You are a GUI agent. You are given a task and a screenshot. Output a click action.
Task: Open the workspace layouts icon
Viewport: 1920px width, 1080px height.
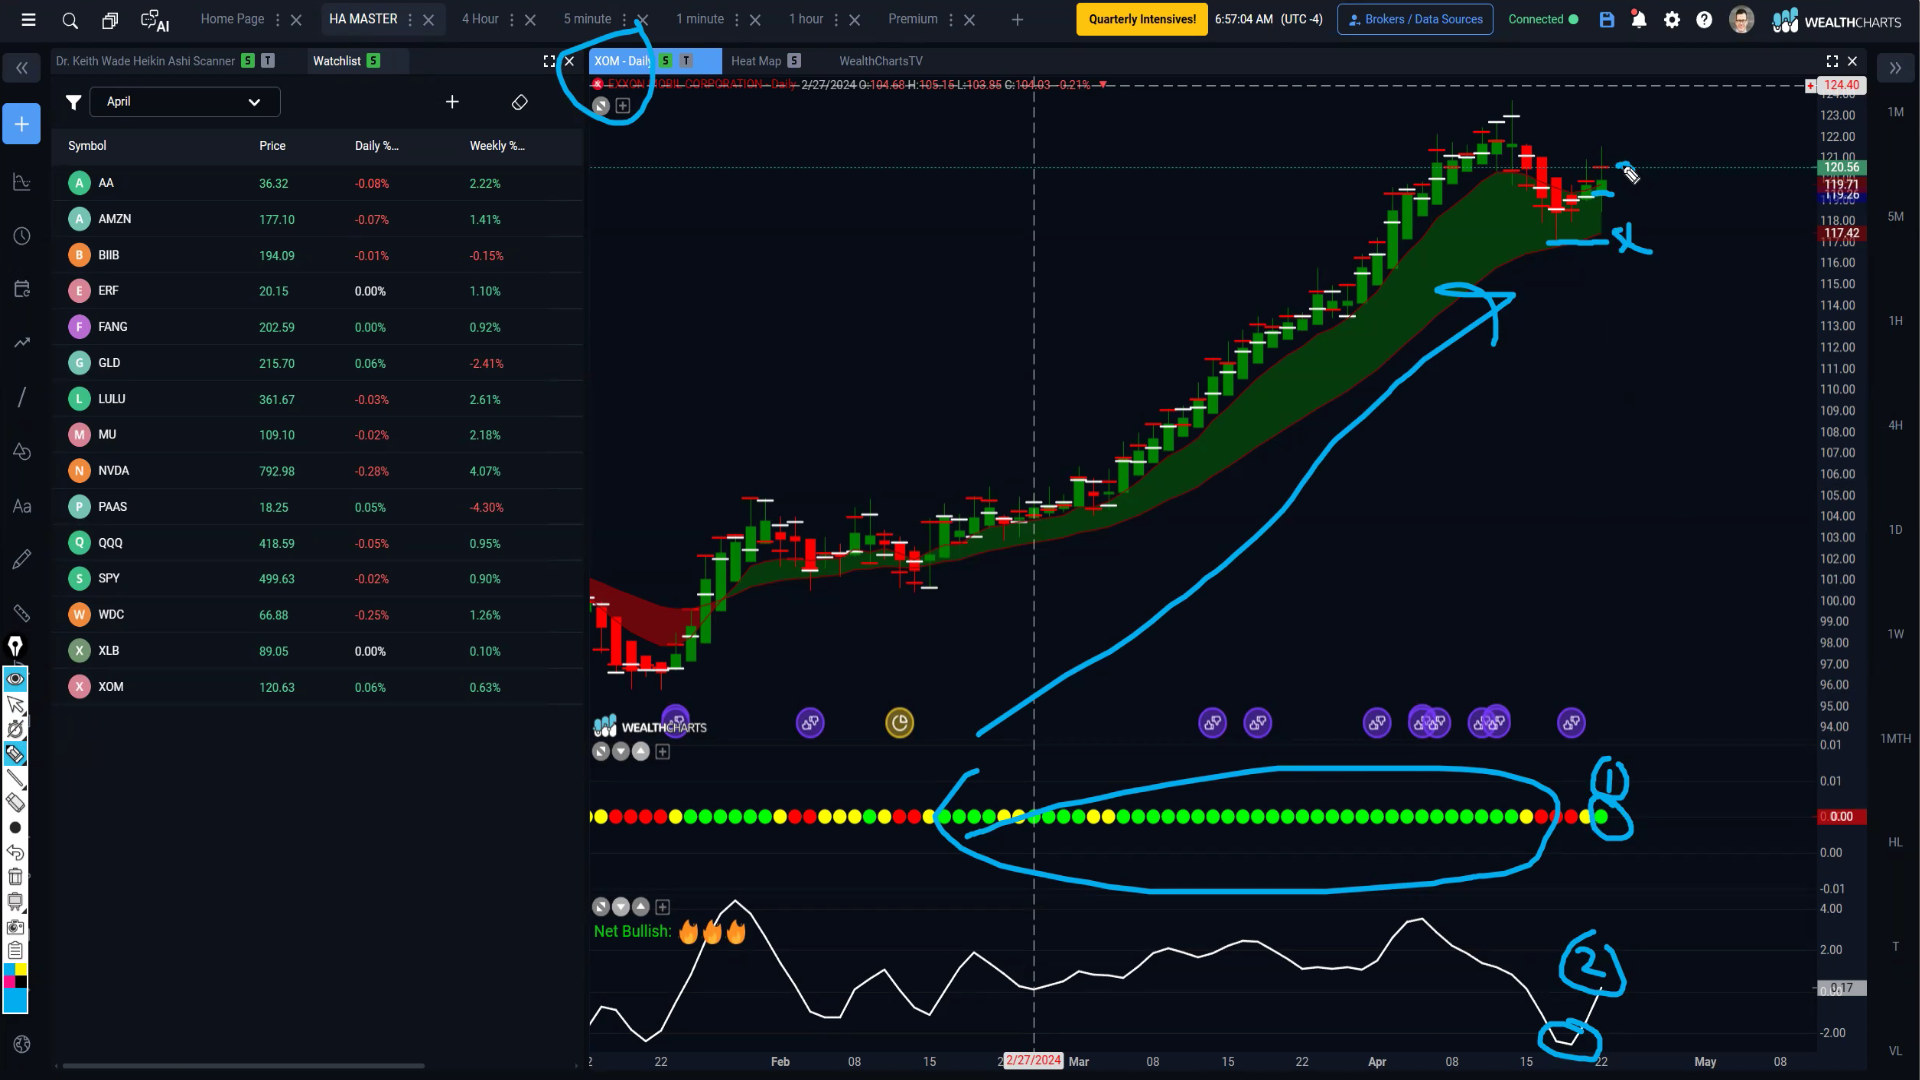[x=110, y=20]
